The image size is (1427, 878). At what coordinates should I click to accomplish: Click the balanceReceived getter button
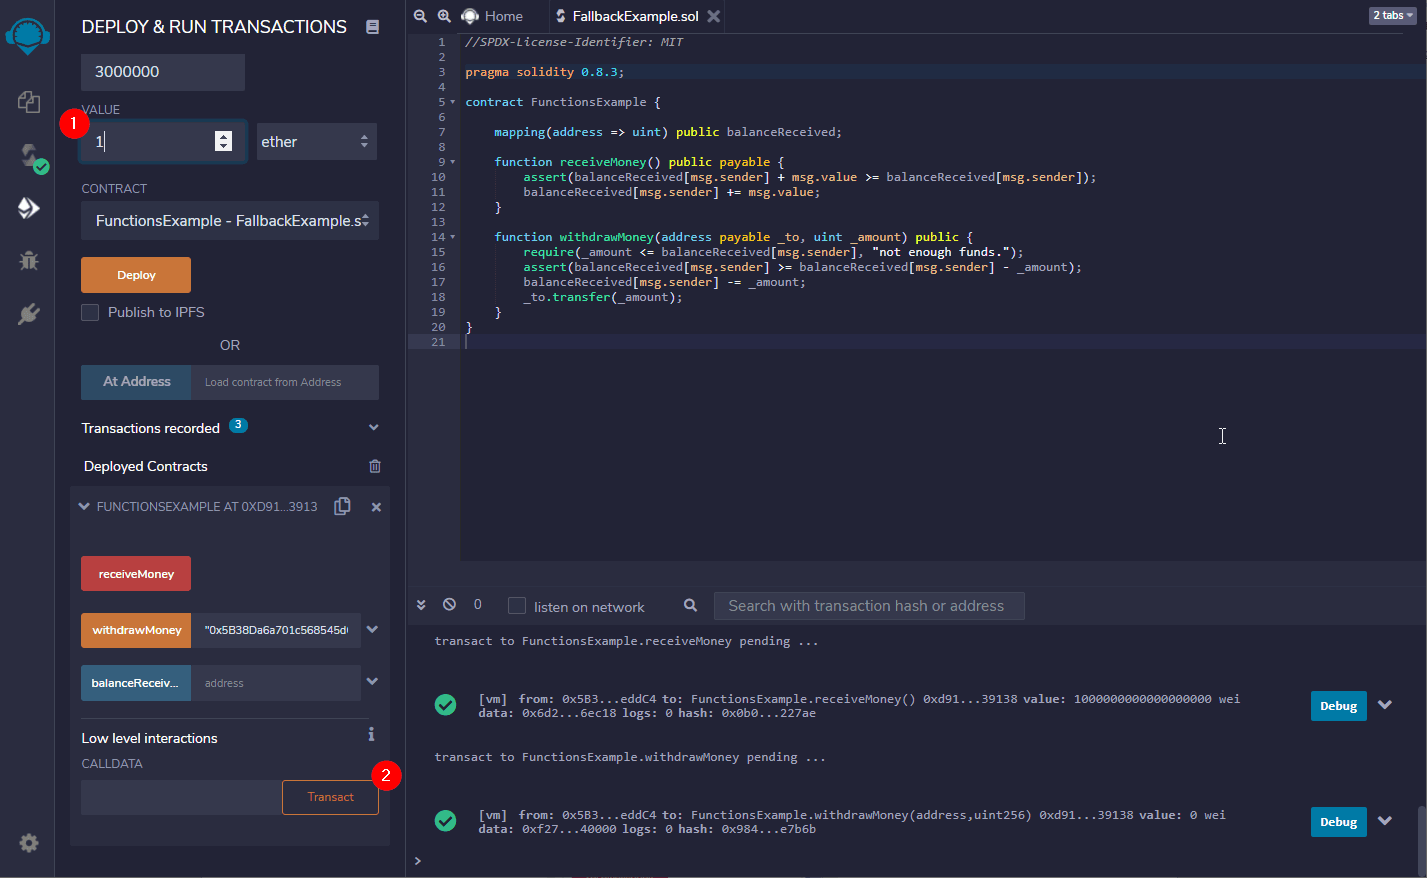click(x=136, y=683)
